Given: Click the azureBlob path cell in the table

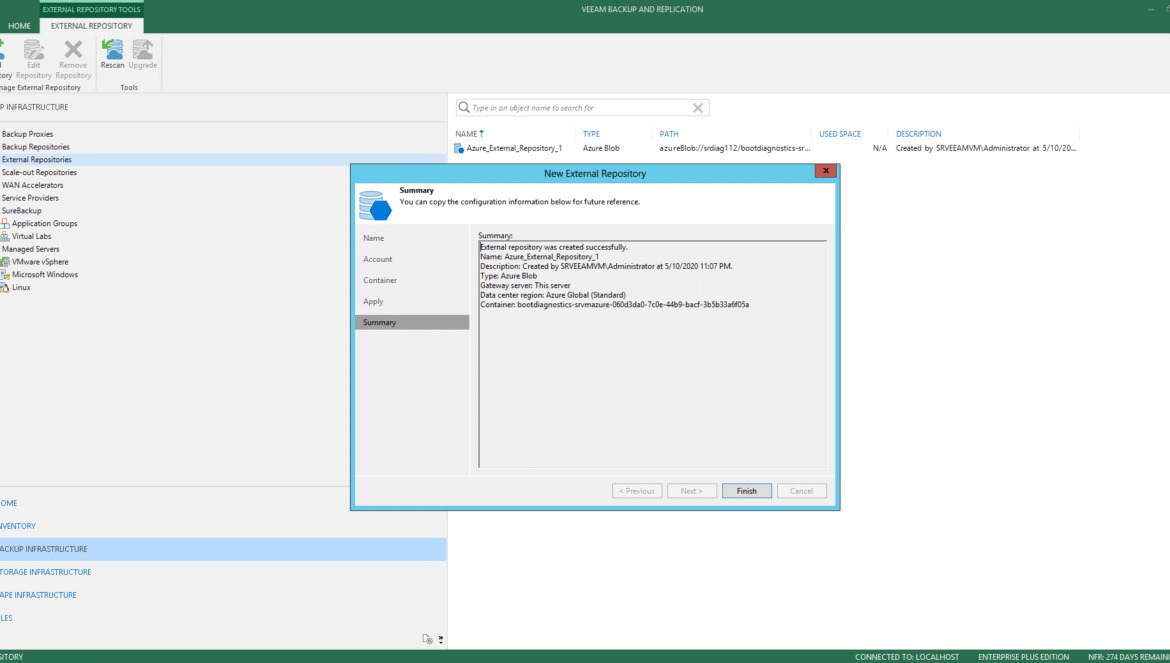Looking at the screenshot, I should click(x=735, y=148).
